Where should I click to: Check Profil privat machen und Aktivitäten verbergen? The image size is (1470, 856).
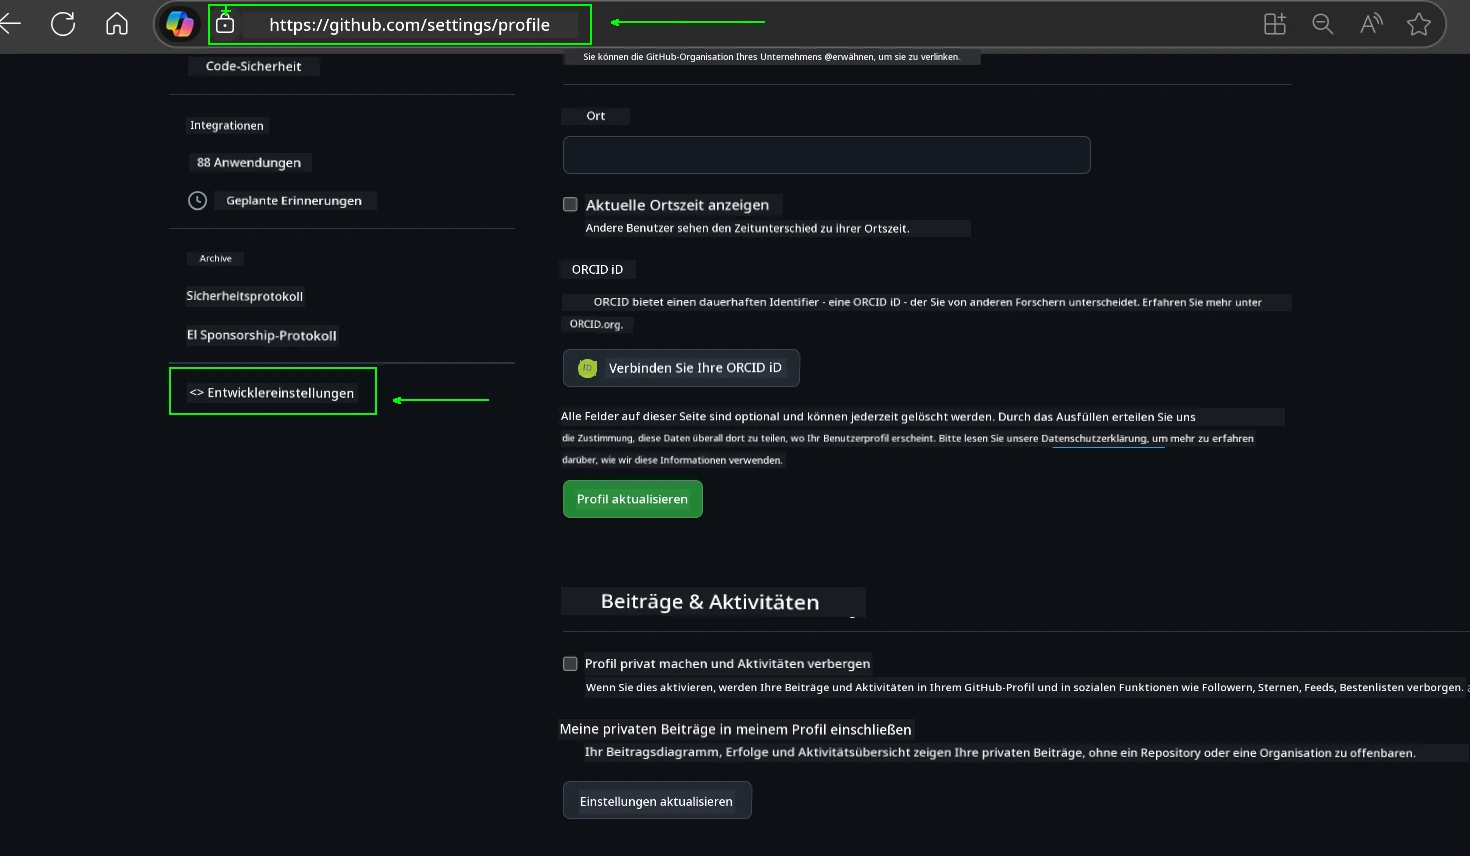570,664
